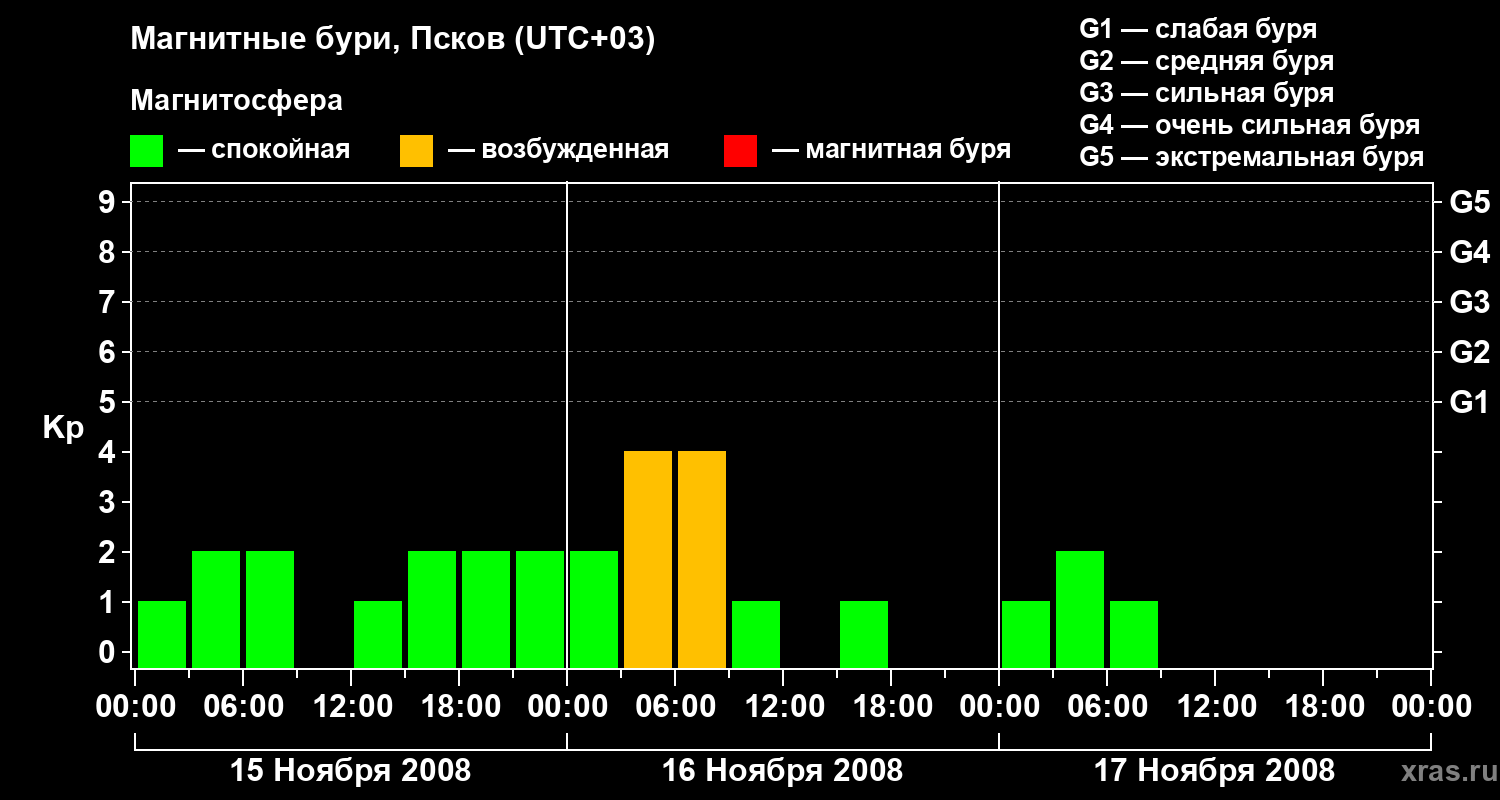Viewport: 1500px width, 800px height.
Task: Click the green bar for 21:00–00:00 on 15 November
Action: [540, 609]
